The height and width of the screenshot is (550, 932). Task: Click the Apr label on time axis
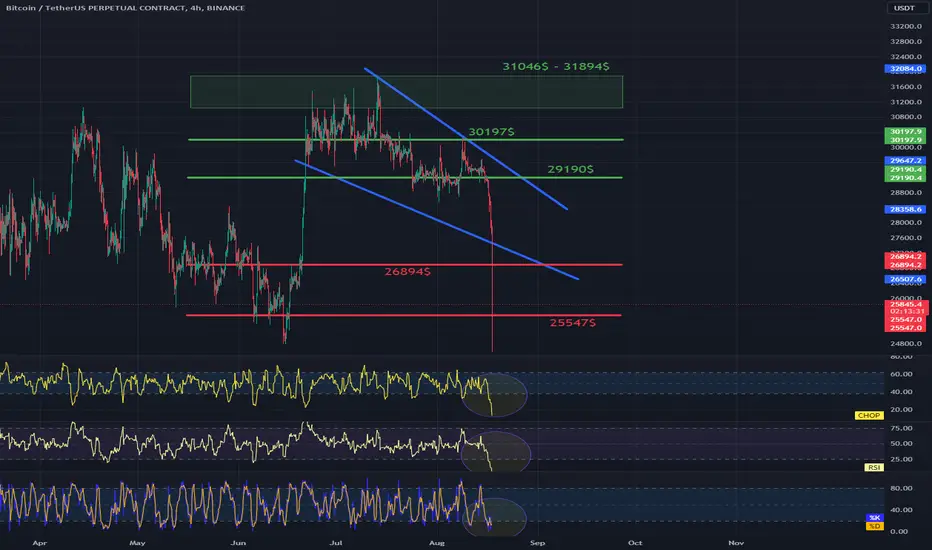[40, 543]
